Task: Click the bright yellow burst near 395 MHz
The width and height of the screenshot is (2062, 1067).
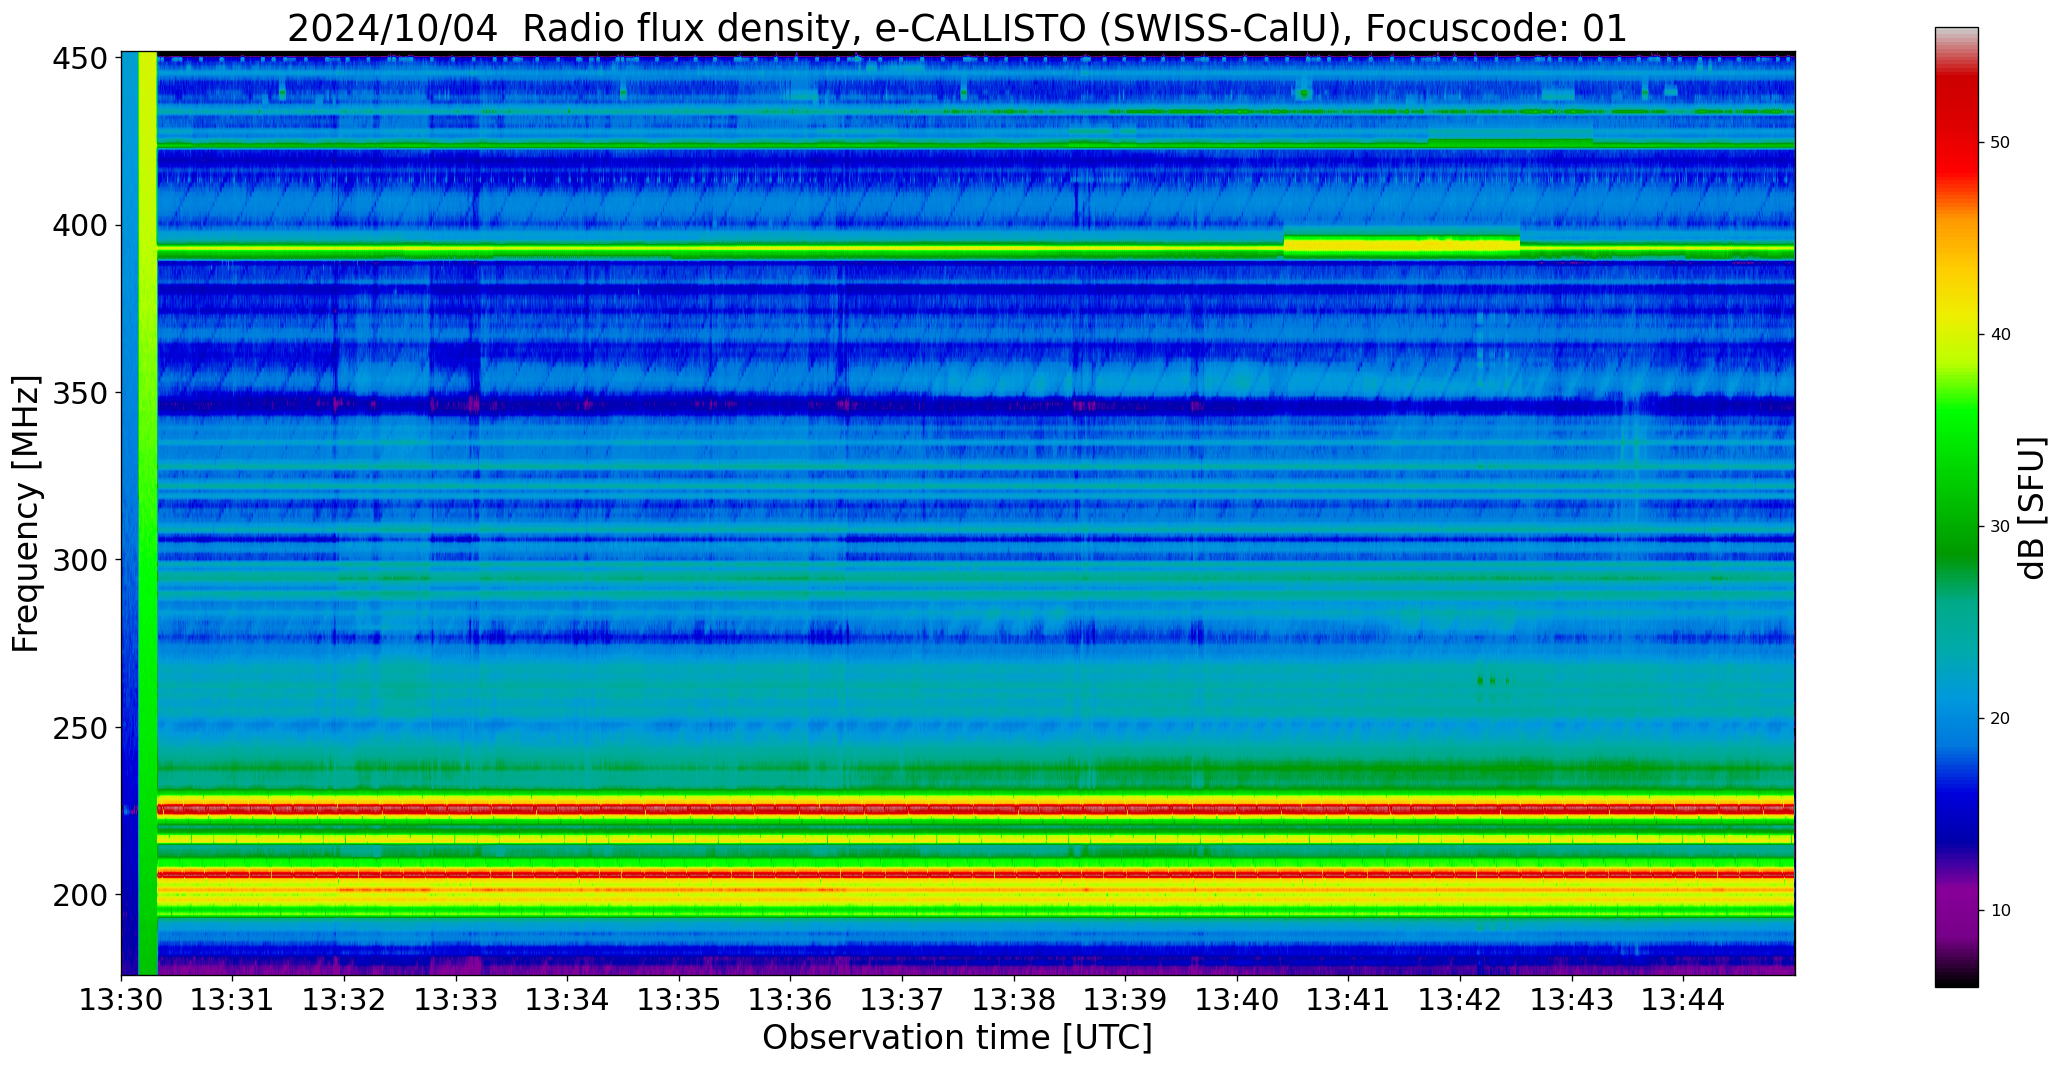Action: click(x=1401, y=244)
